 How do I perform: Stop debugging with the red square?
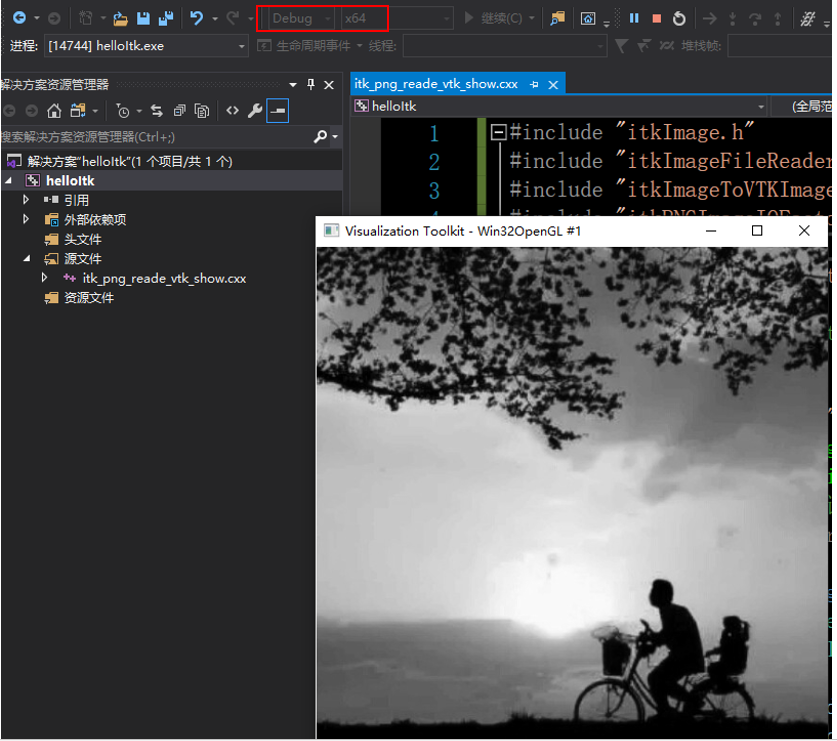point(657,19)
